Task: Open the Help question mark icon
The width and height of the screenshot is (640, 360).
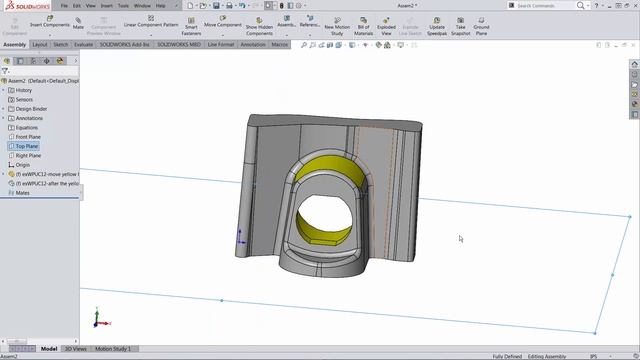Action: pyautogui.click(x=596, y=6)
